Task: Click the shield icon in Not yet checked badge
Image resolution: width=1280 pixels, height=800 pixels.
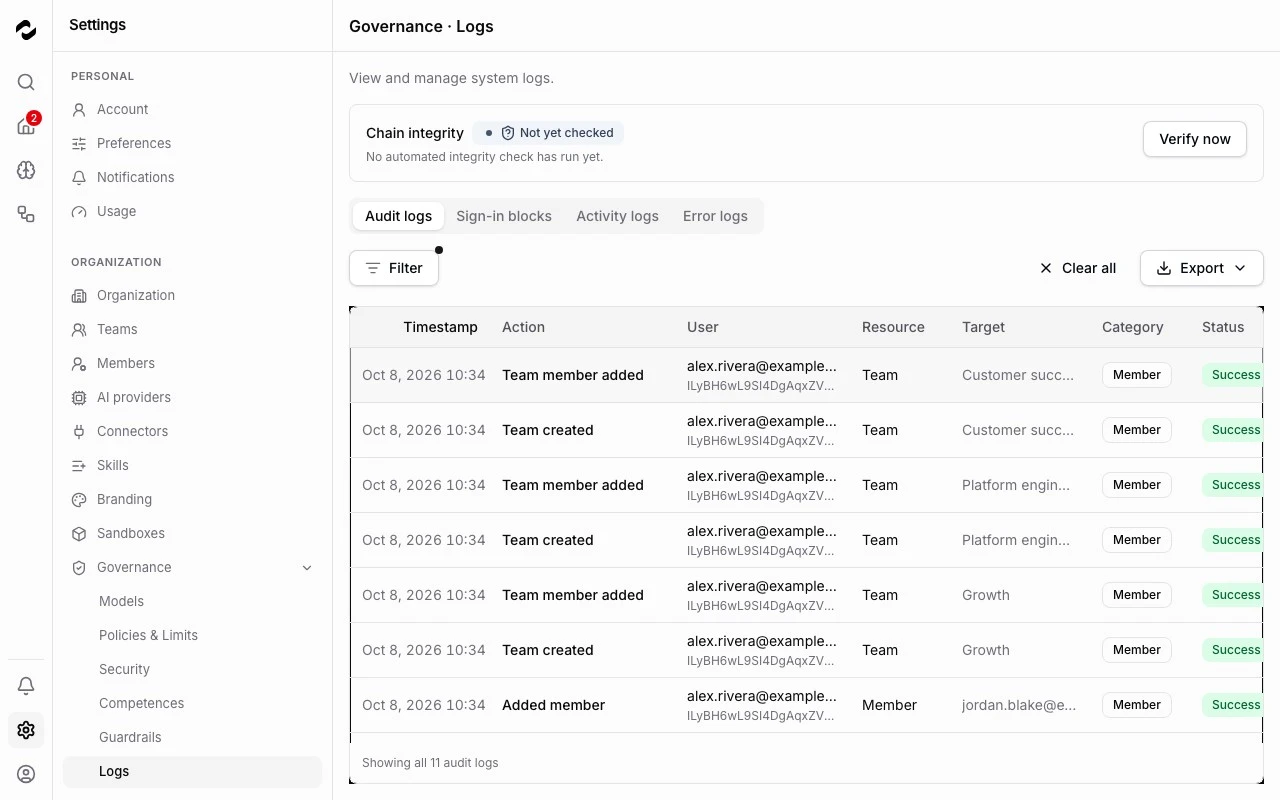Action: click(507, 133)
